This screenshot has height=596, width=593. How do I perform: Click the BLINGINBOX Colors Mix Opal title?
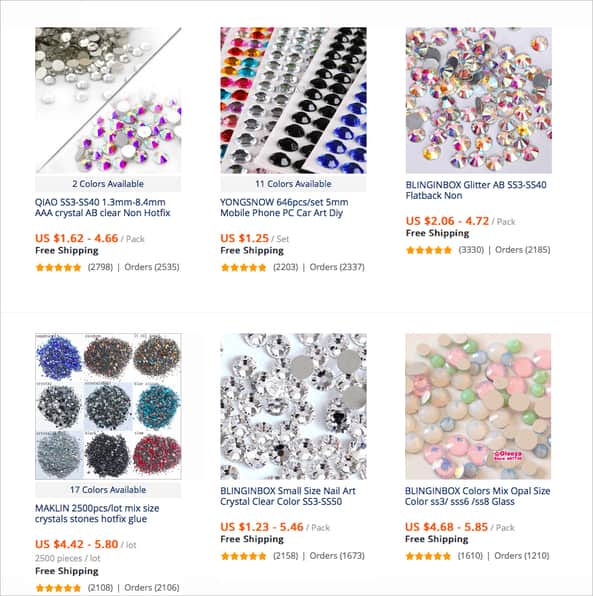(477, 496)
